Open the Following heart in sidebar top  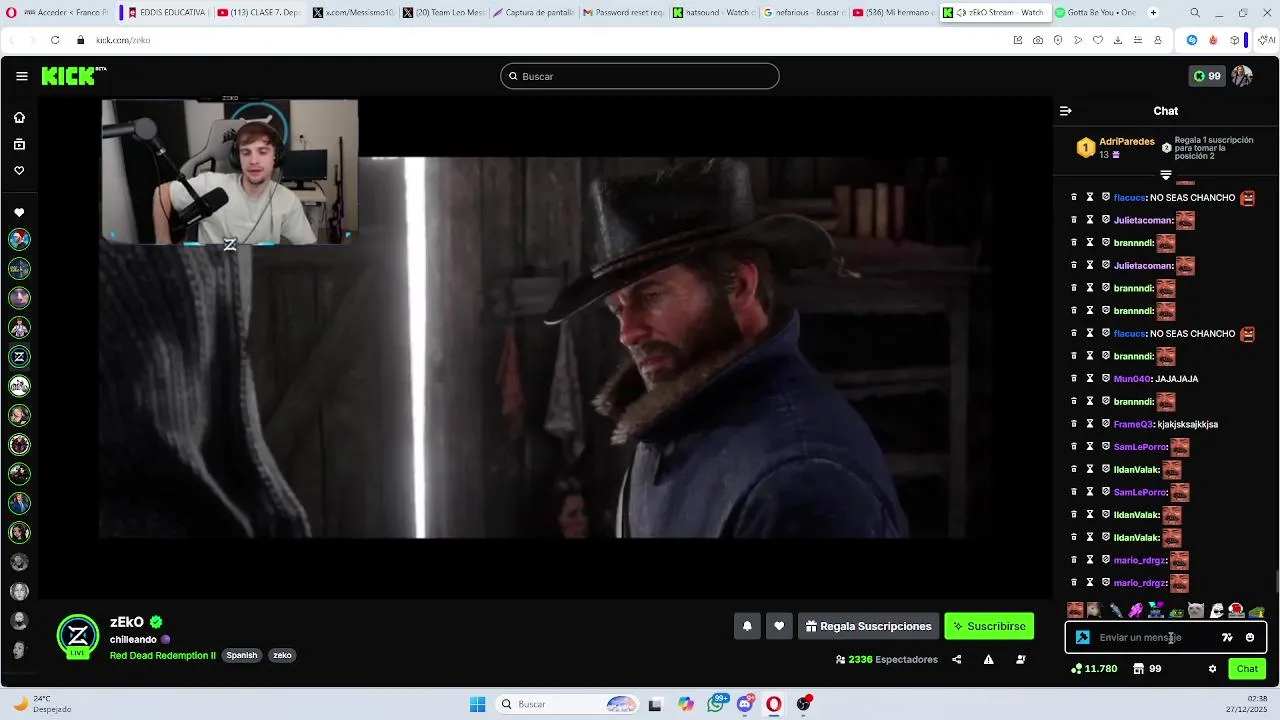click(x=19, y=170)
